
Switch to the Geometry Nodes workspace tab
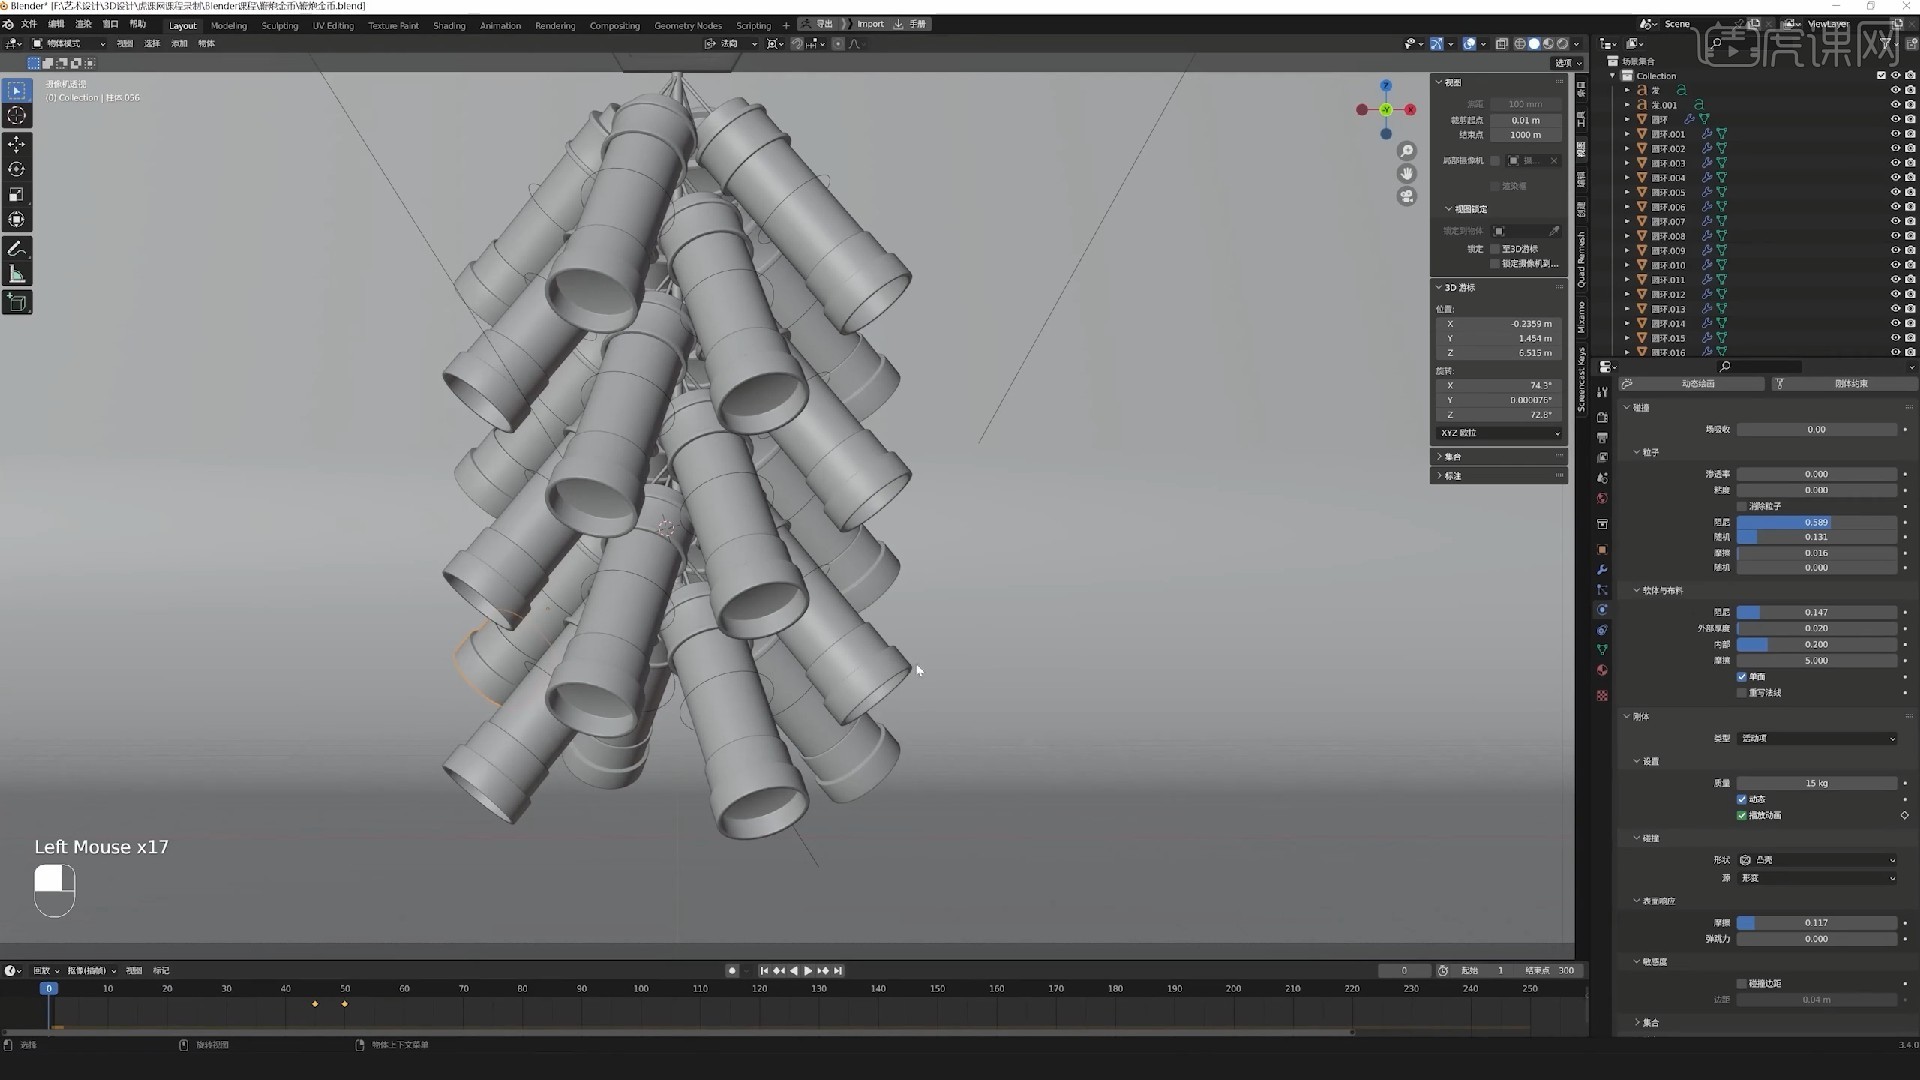(688, 25)
